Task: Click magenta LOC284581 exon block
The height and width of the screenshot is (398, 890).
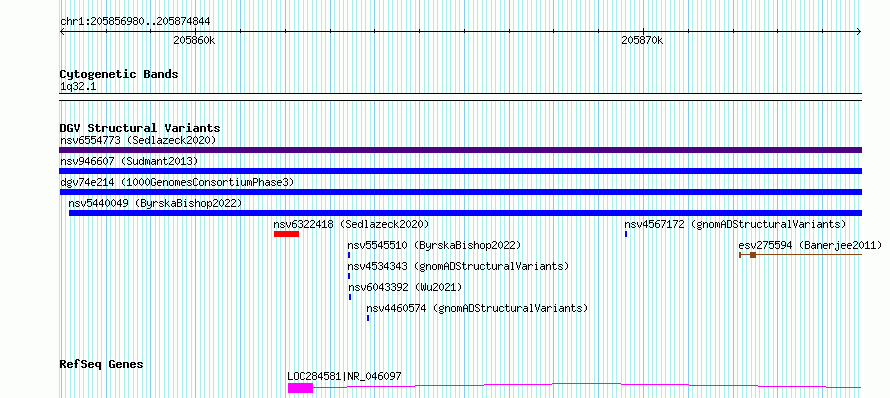Action: point(300,388)
